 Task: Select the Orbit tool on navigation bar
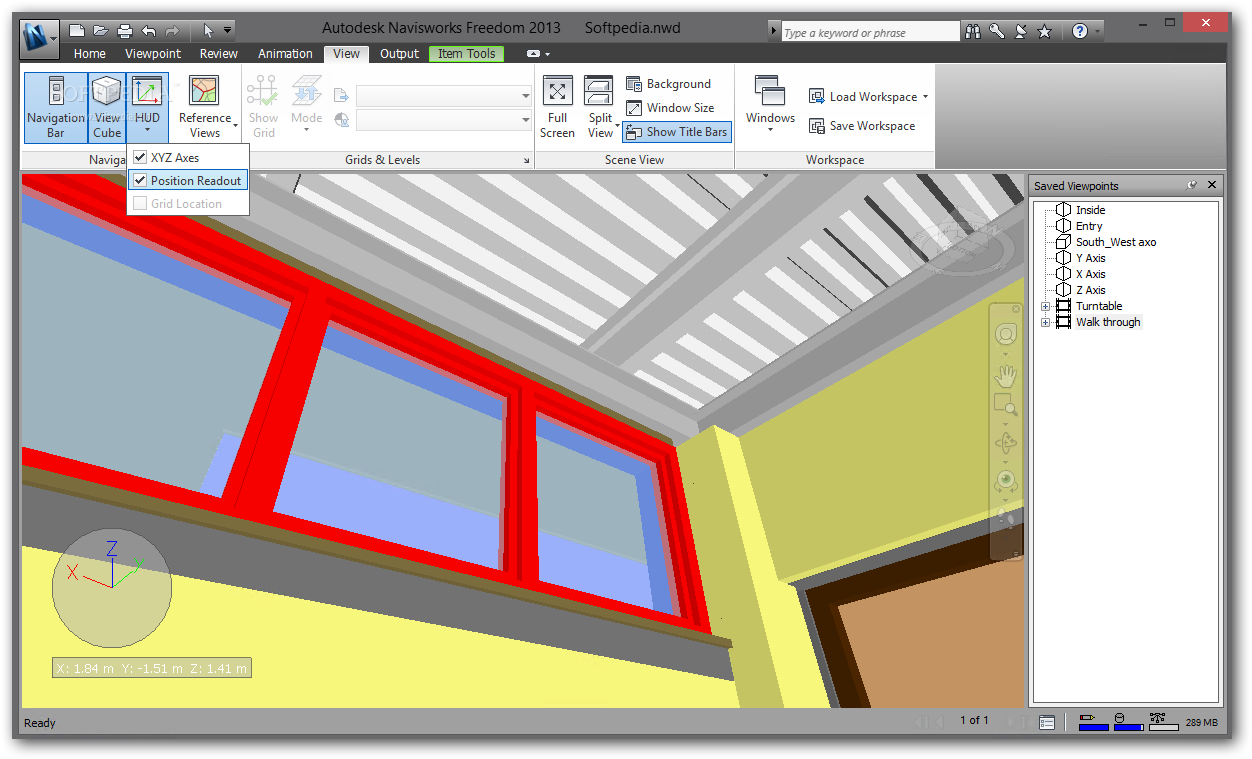click(1006, 442)
